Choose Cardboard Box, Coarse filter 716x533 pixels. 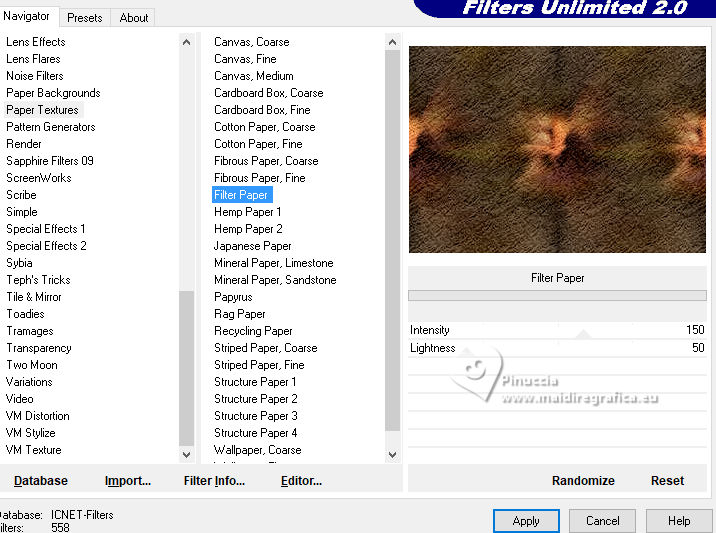pyautogui.click(x=268, y=93)
